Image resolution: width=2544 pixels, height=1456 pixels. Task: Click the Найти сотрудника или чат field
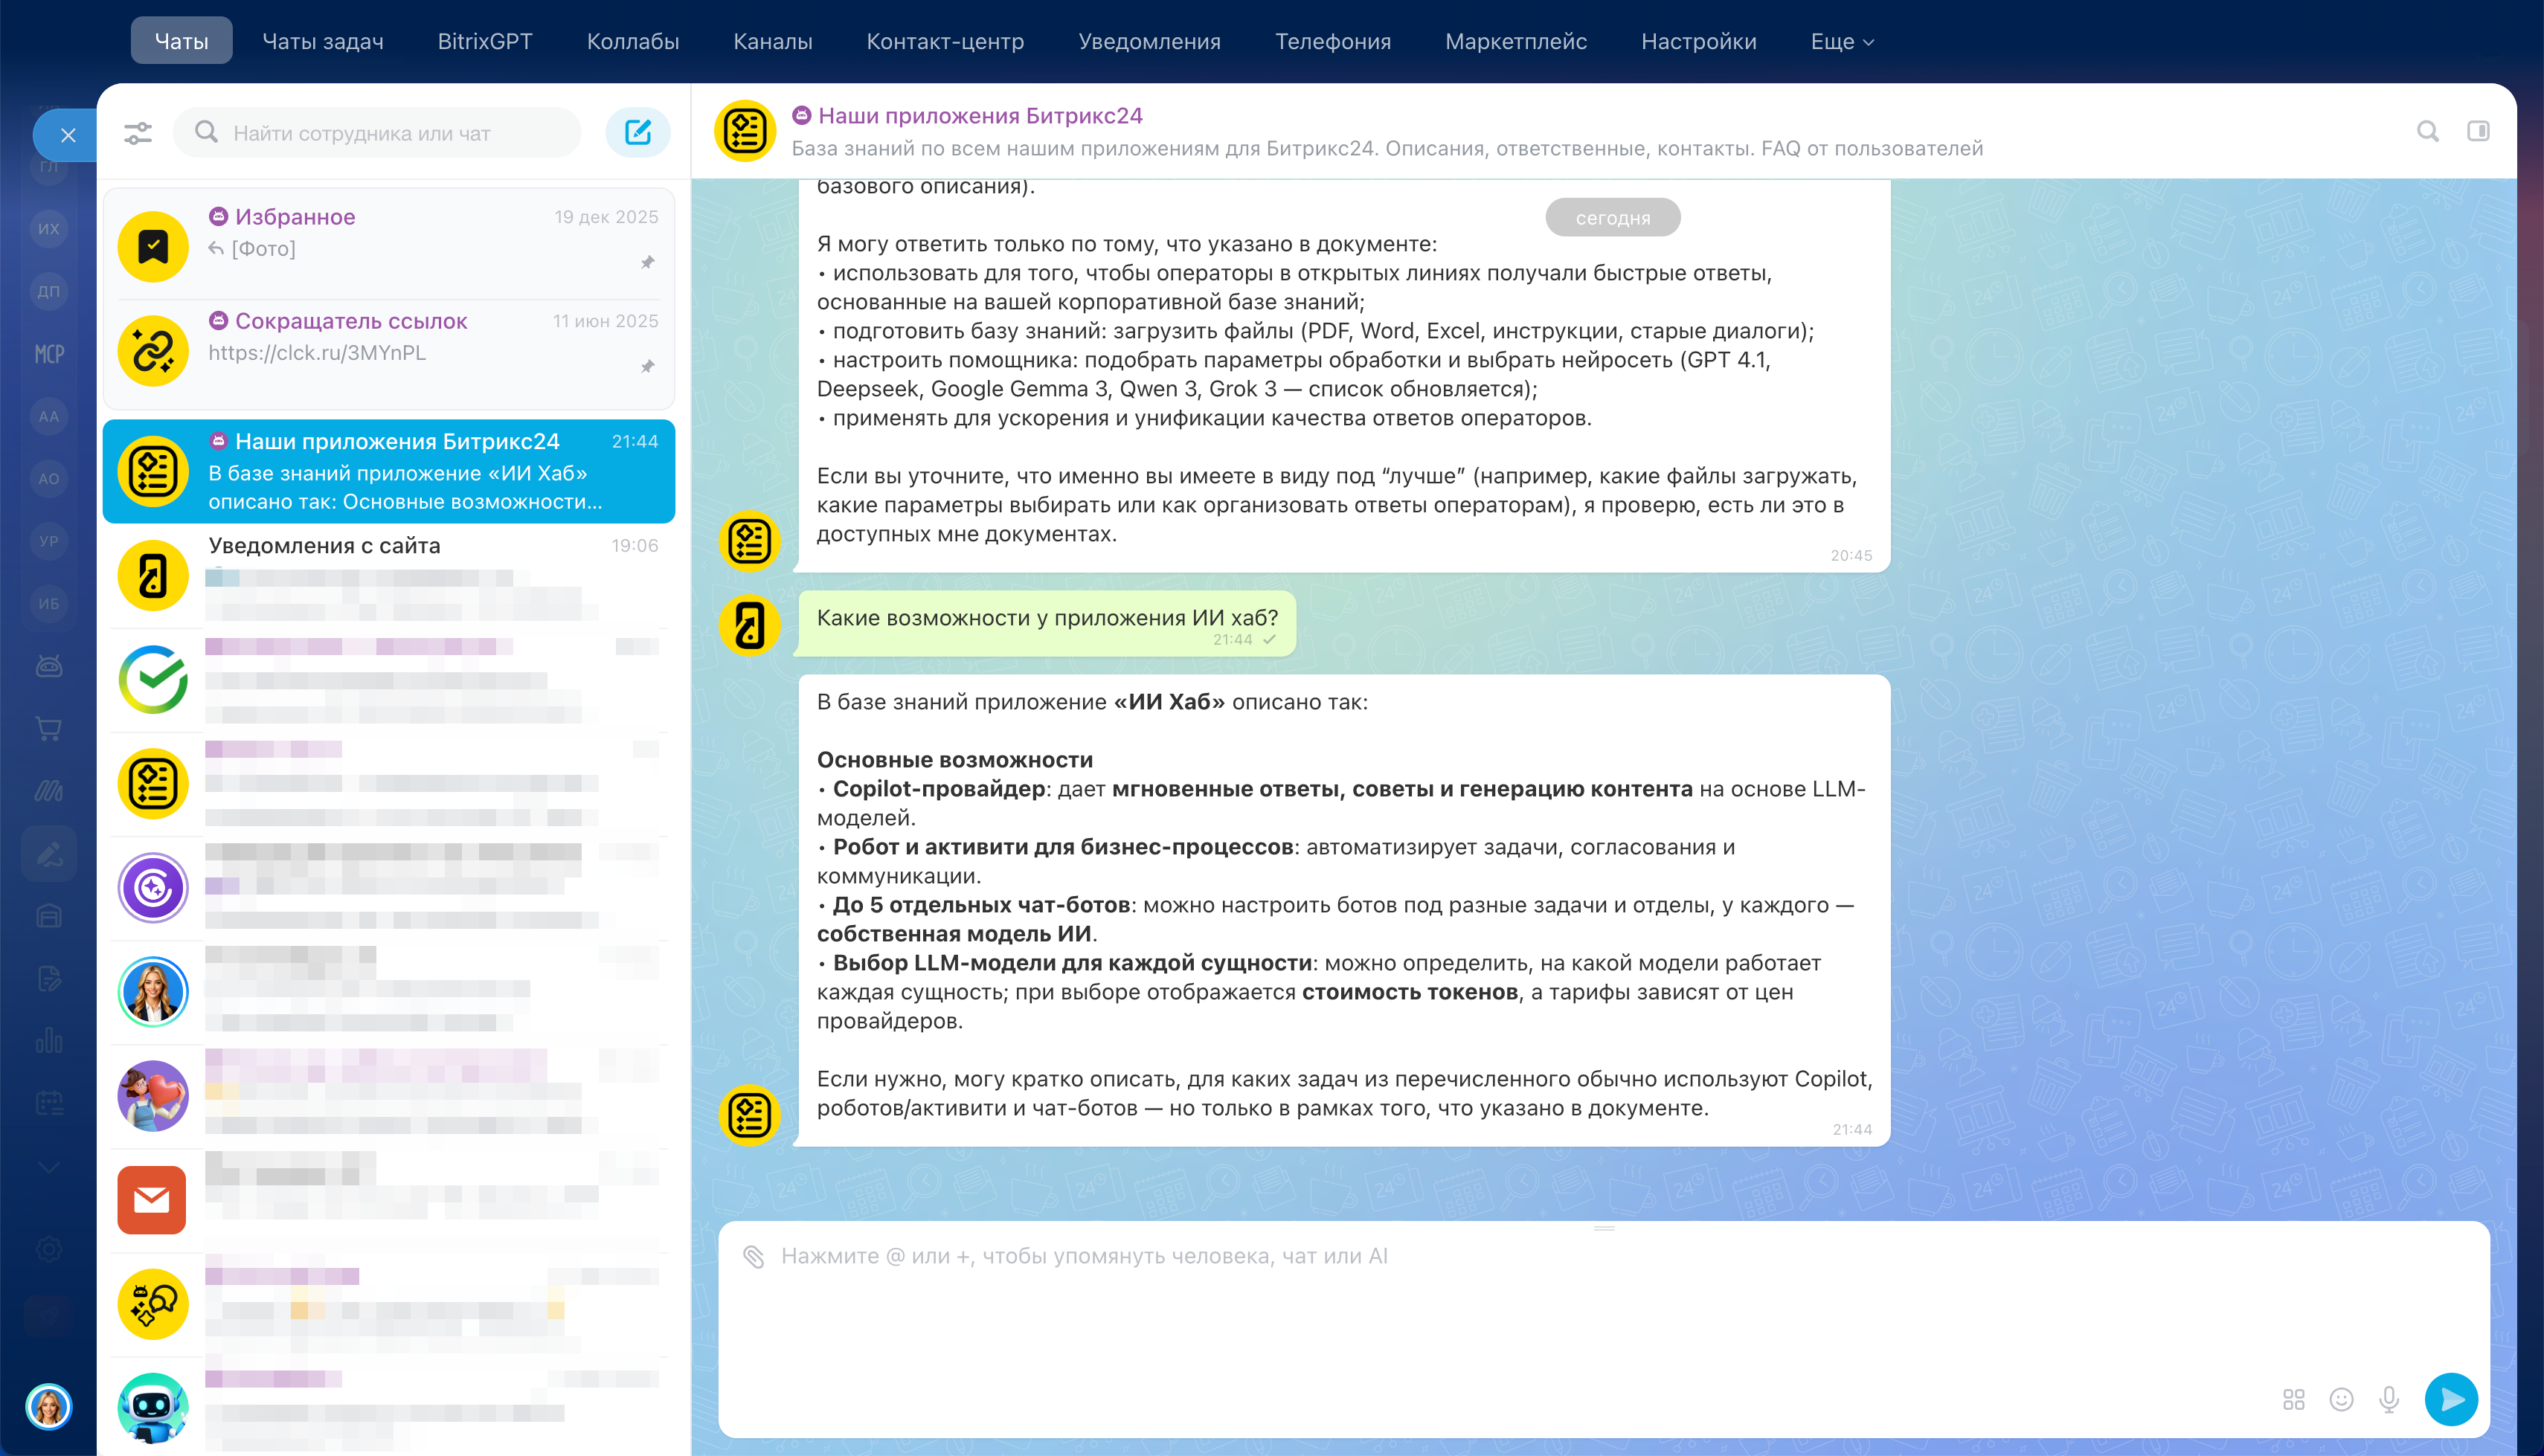[390, 133]
